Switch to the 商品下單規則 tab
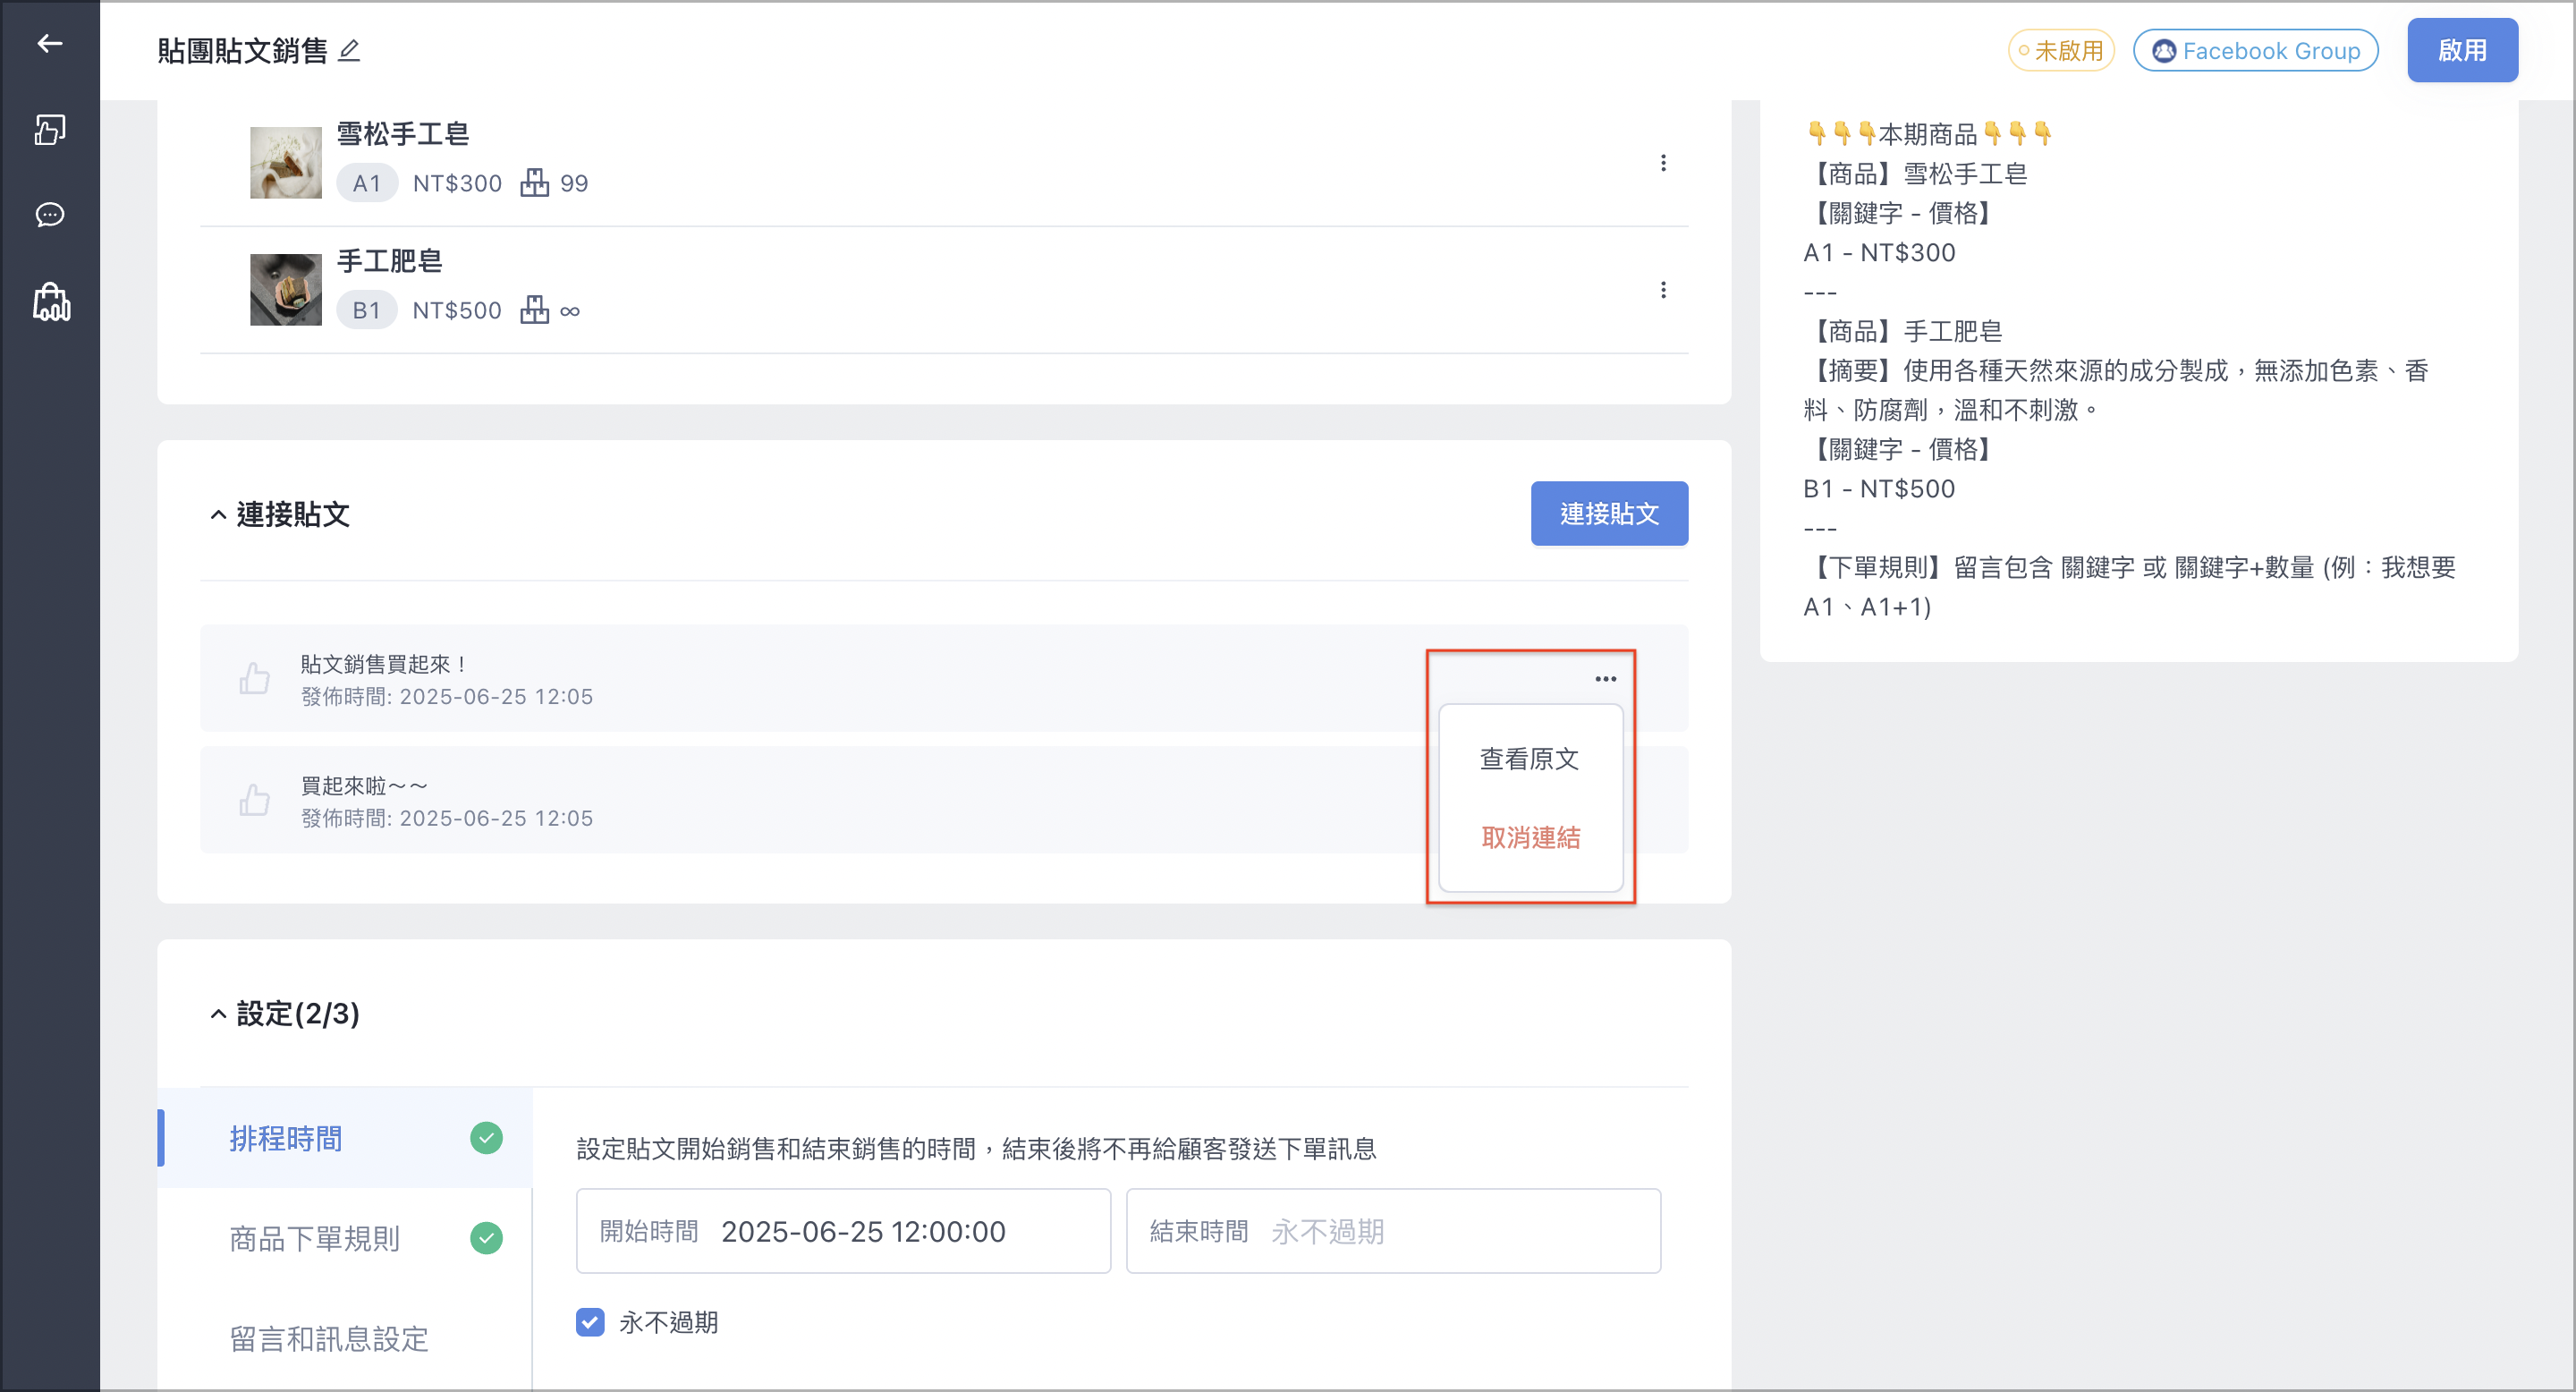 (345, 1238)
